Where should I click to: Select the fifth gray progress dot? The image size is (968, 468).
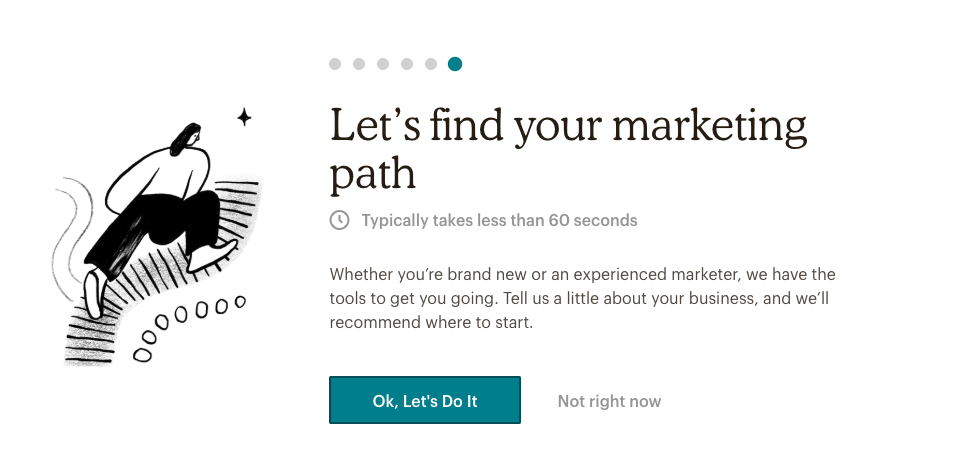click(x=431, y=64)
